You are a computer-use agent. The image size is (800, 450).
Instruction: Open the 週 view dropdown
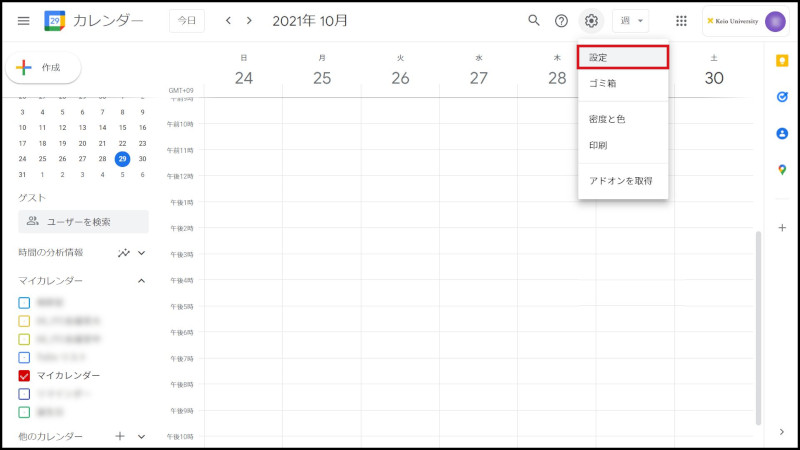[x=630, y=20]
